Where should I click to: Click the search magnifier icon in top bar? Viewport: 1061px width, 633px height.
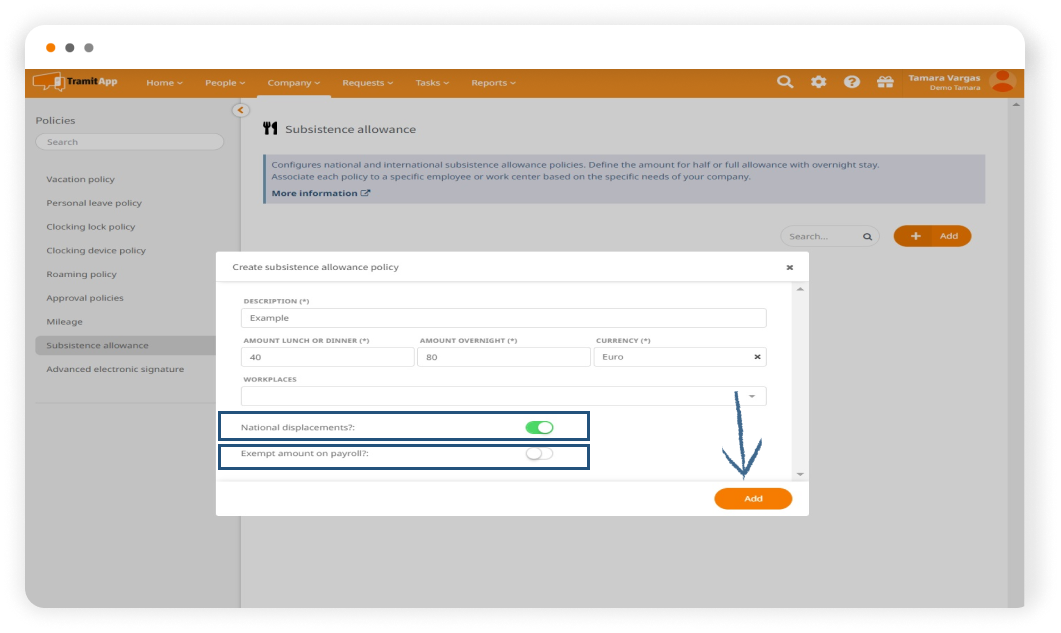tap(785, 82)
